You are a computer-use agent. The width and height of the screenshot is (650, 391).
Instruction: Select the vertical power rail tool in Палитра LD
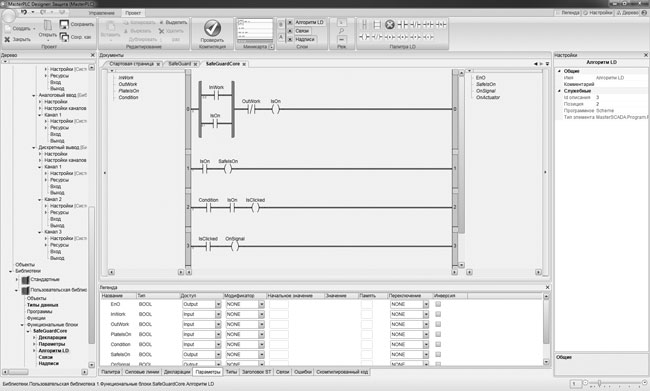tap(364, 24)
